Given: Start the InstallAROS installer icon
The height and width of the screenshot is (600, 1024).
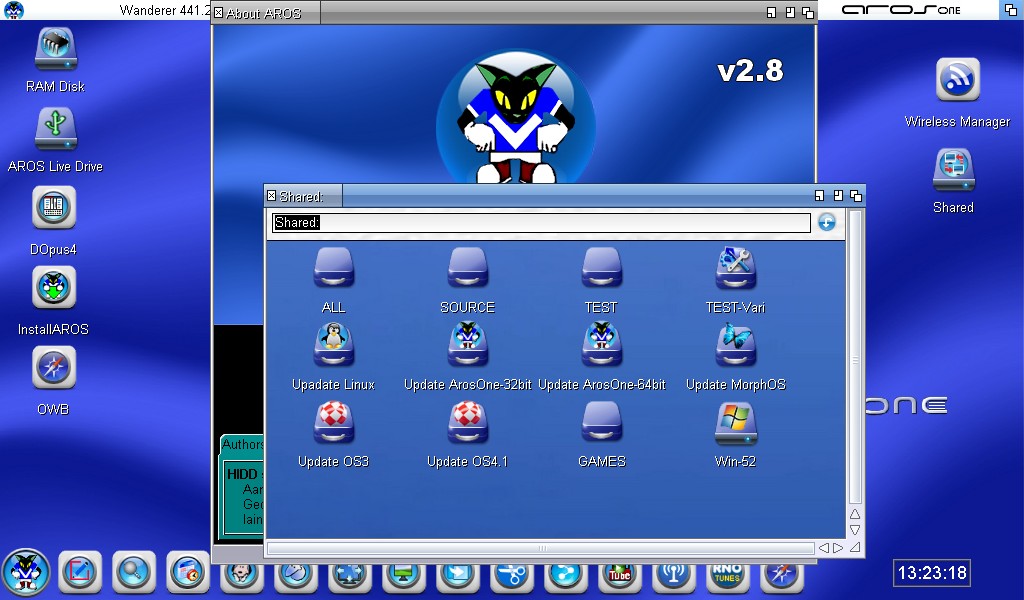Looking at the screenshot, I should [54, 290].
